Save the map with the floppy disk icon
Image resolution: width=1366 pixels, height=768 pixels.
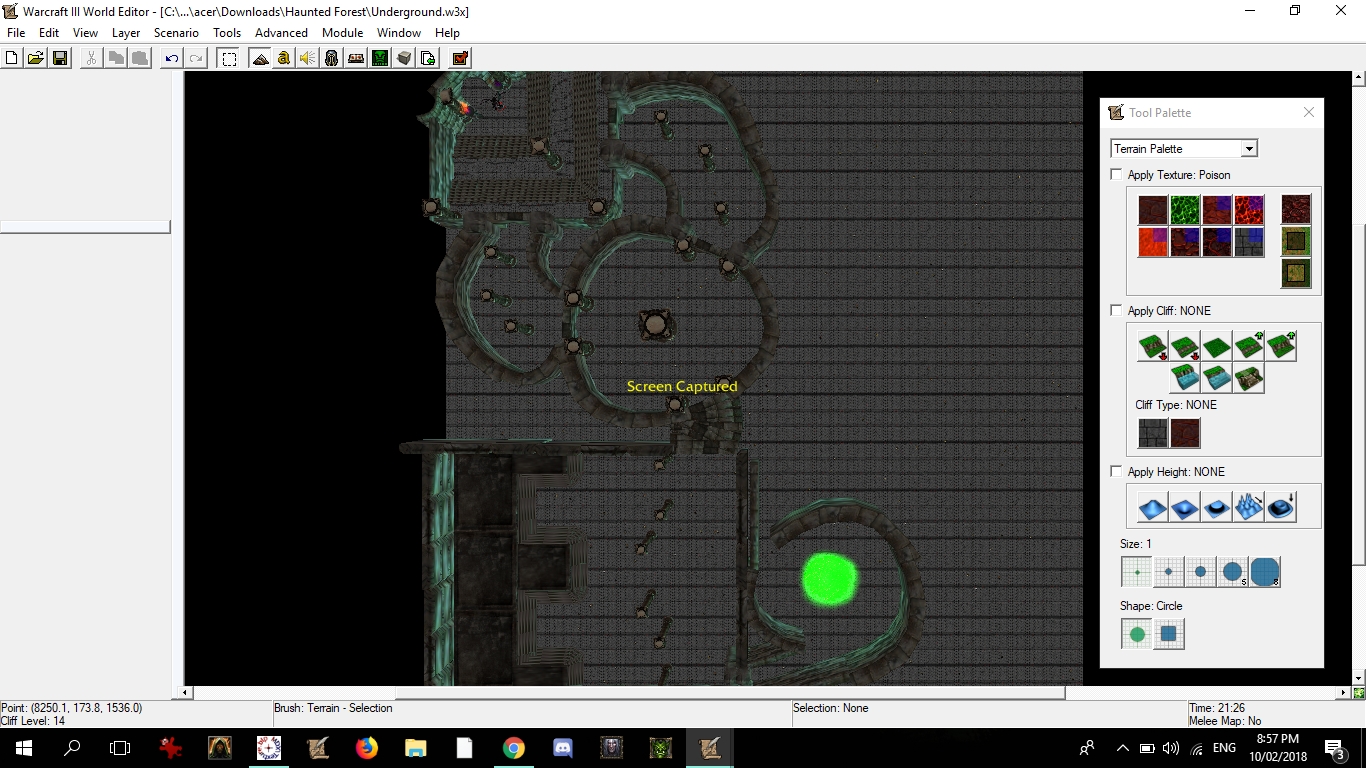click(x=60, y=58)
